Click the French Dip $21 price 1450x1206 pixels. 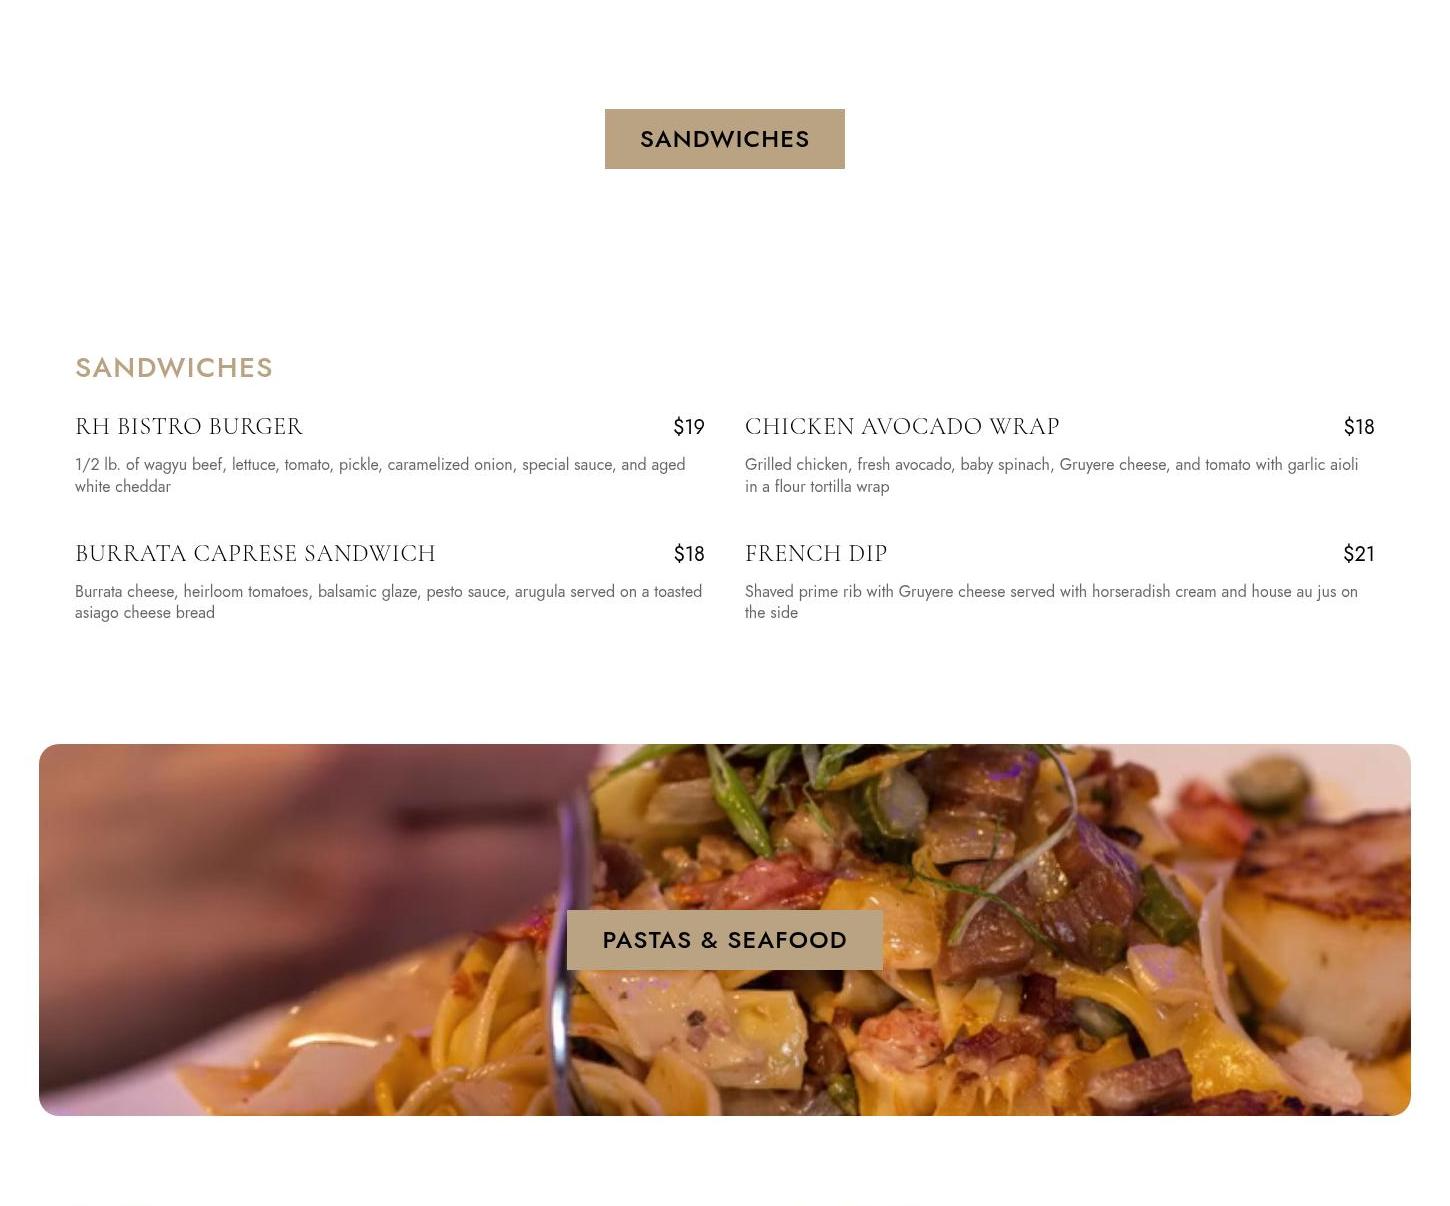[1359, 554]
